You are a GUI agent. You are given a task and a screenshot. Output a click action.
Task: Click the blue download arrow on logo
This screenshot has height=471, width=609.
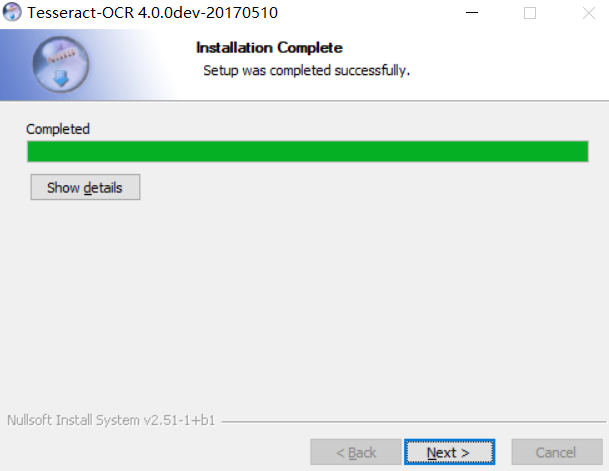(x=61, y=78)
